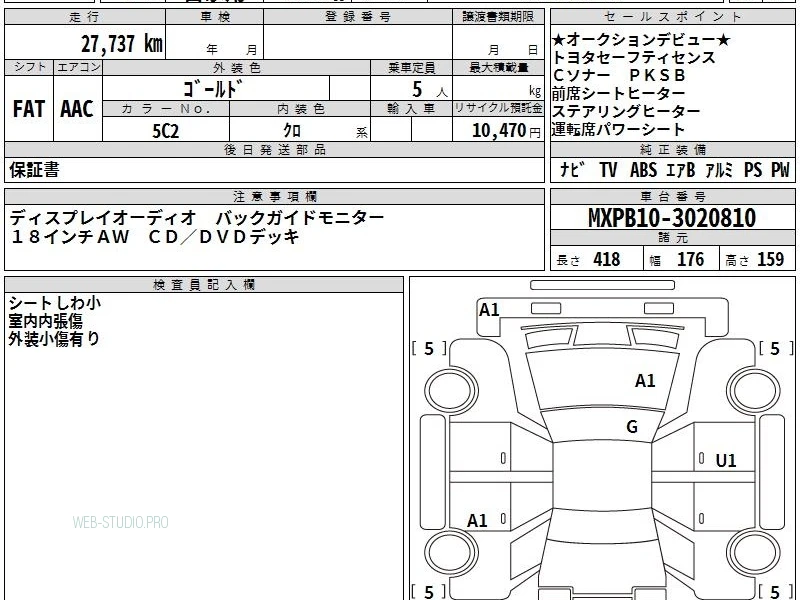Image resolution: width=800 pixels, height=600 pixels.
Task: Click the 保証書 entry
Action: [34, 169]
